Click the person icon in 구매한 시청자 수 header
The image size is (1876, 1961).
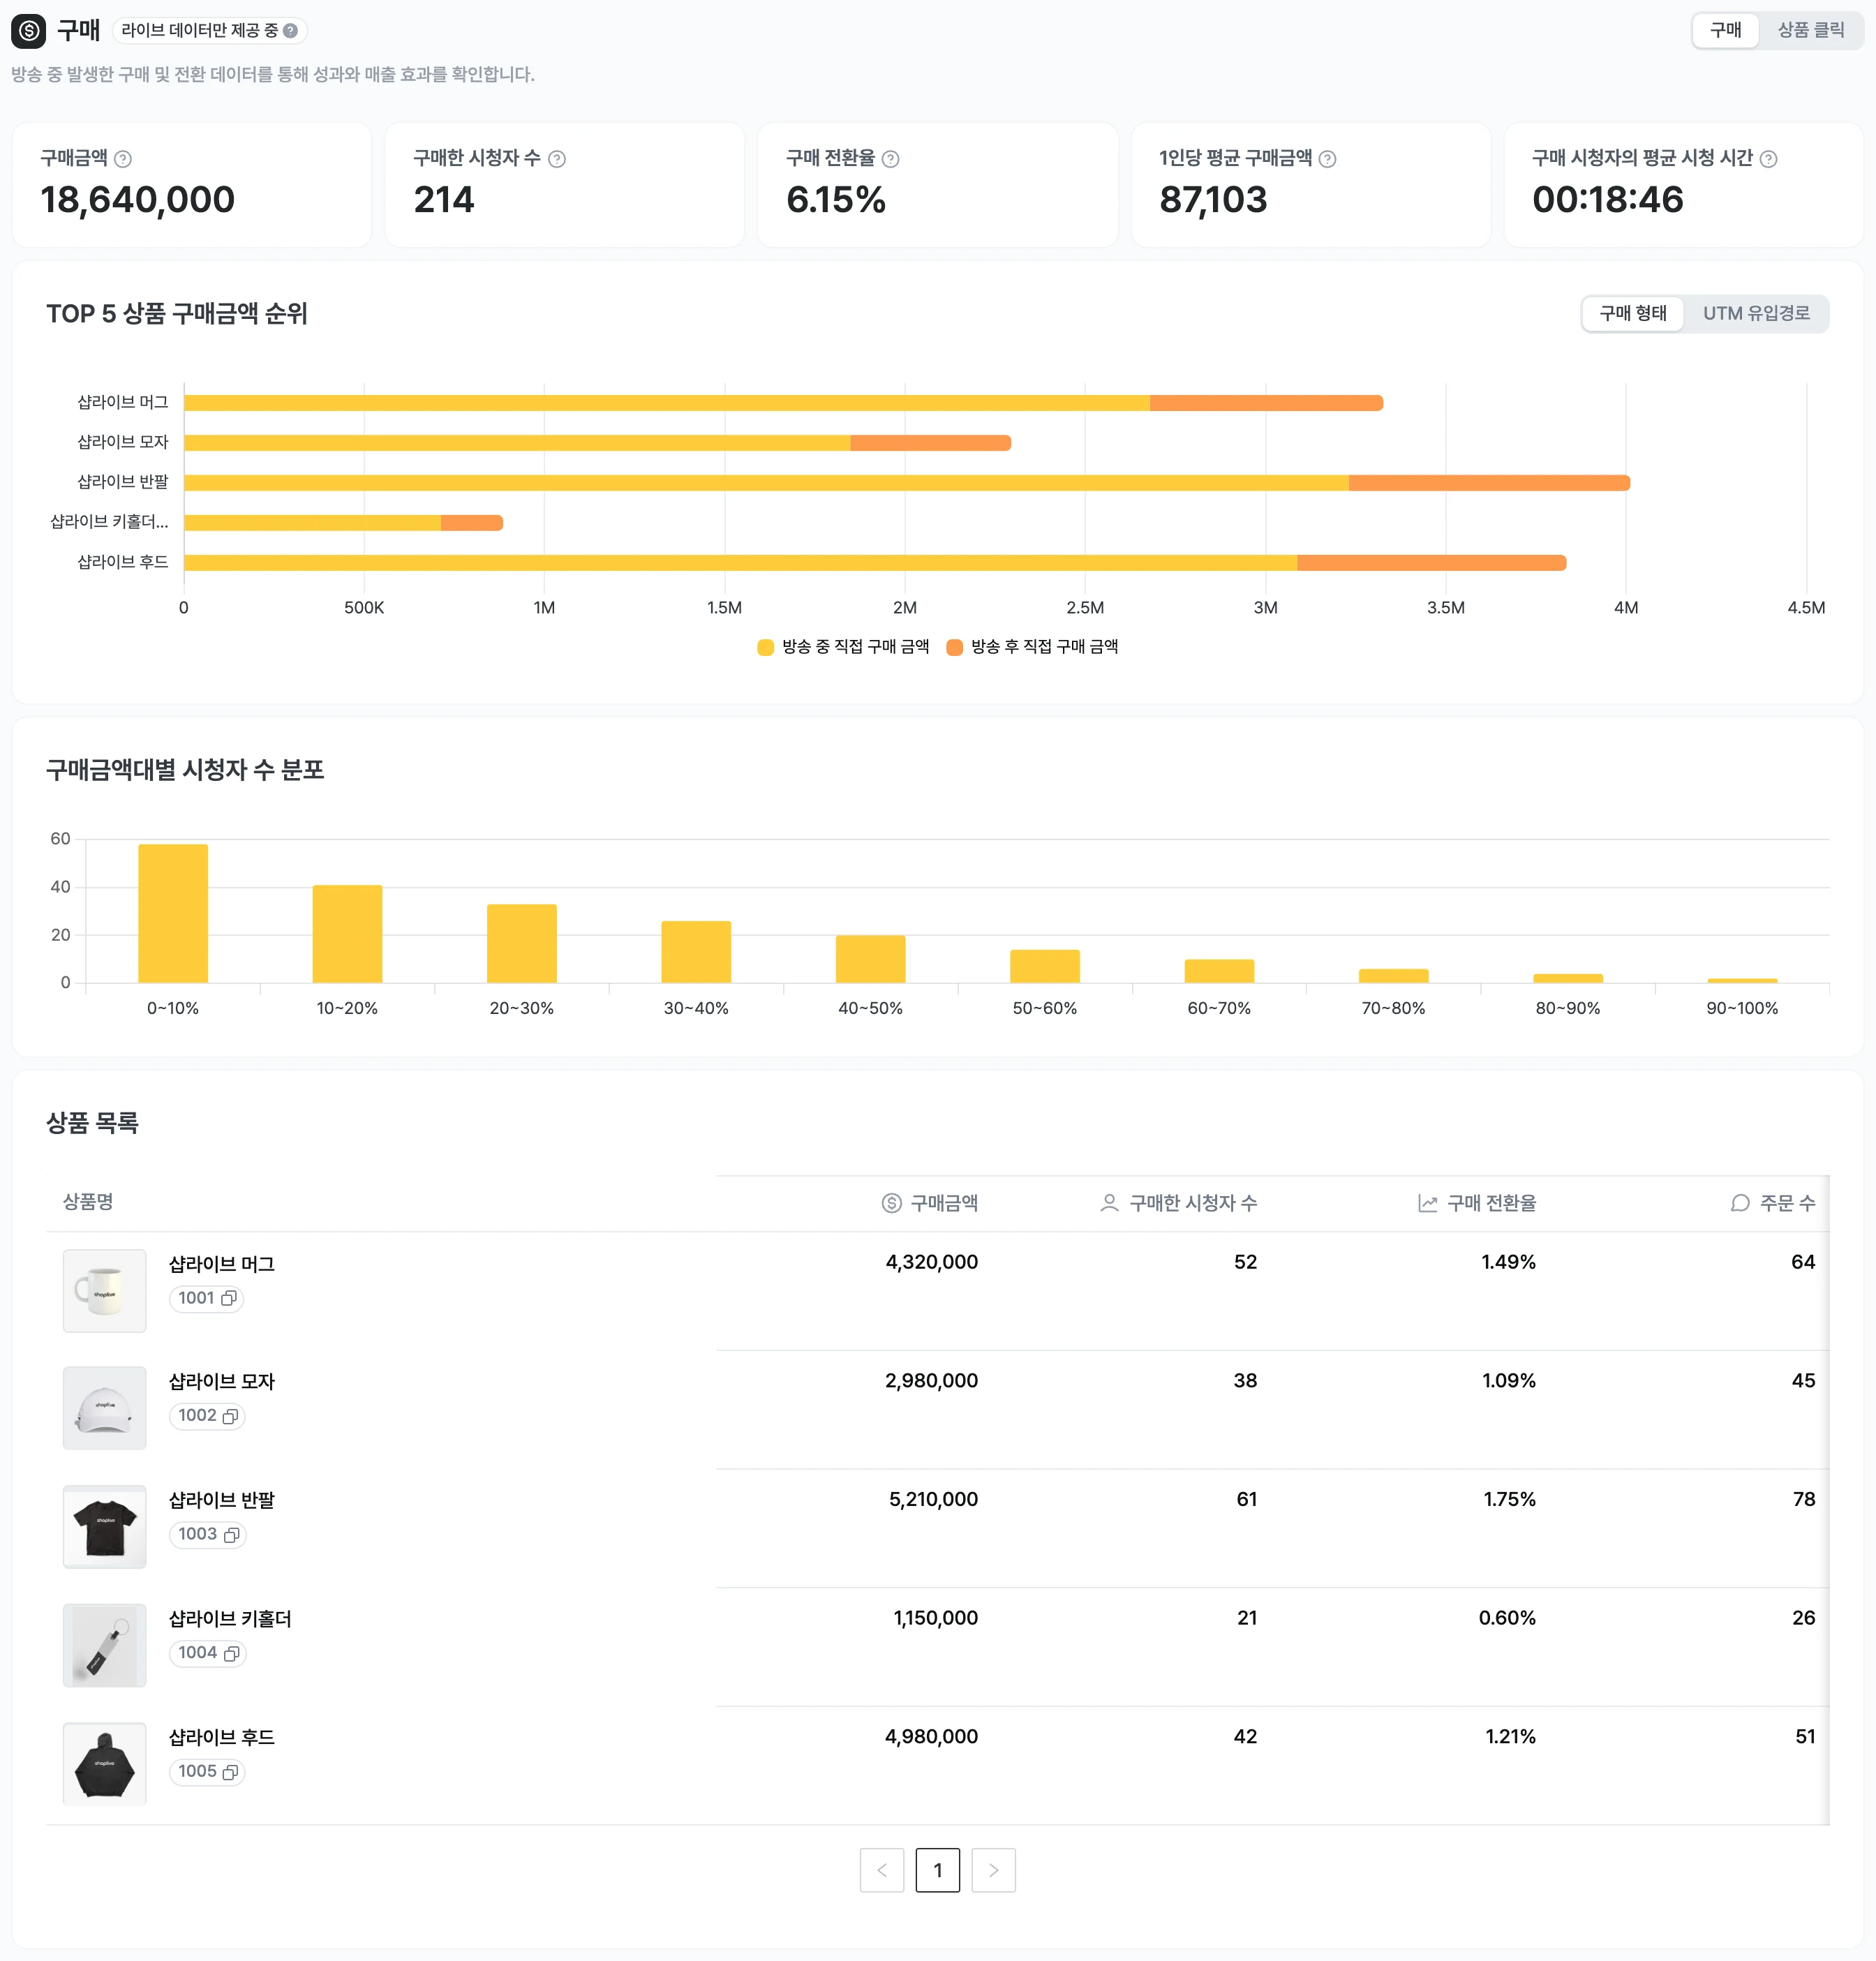(x=1109, y=1203)
